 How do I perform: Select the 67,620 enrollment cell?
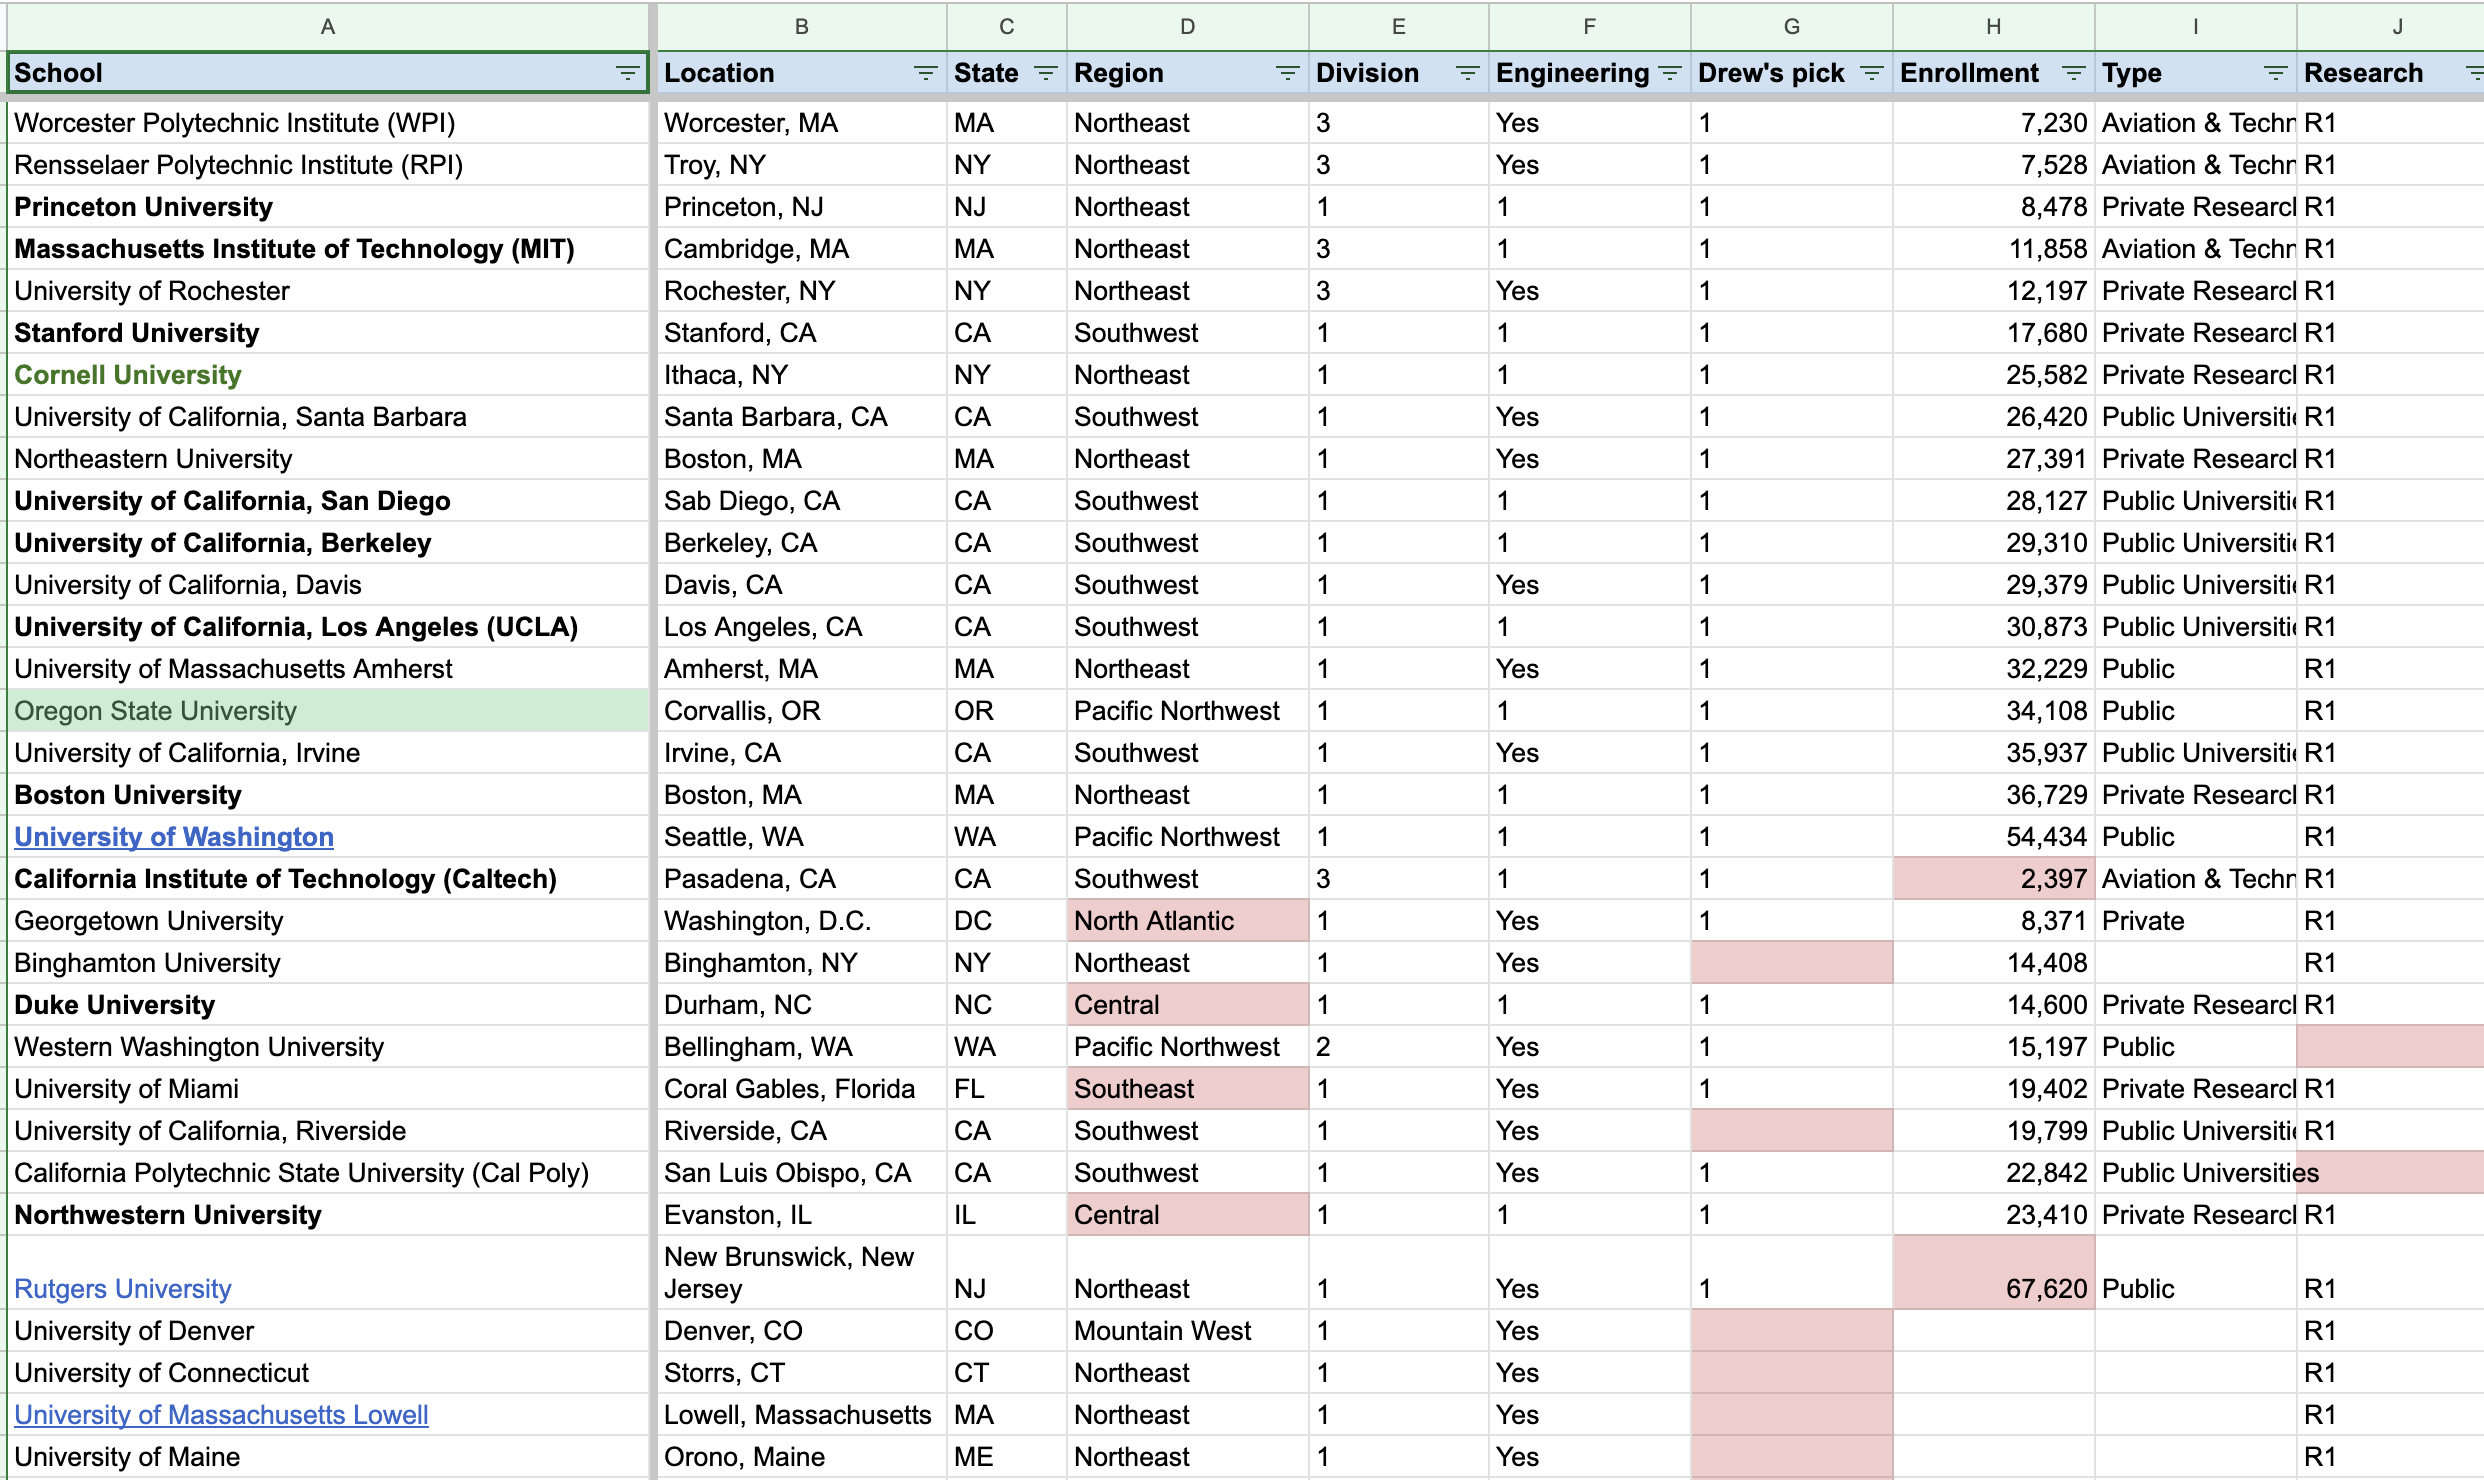coord(1994,1273)
